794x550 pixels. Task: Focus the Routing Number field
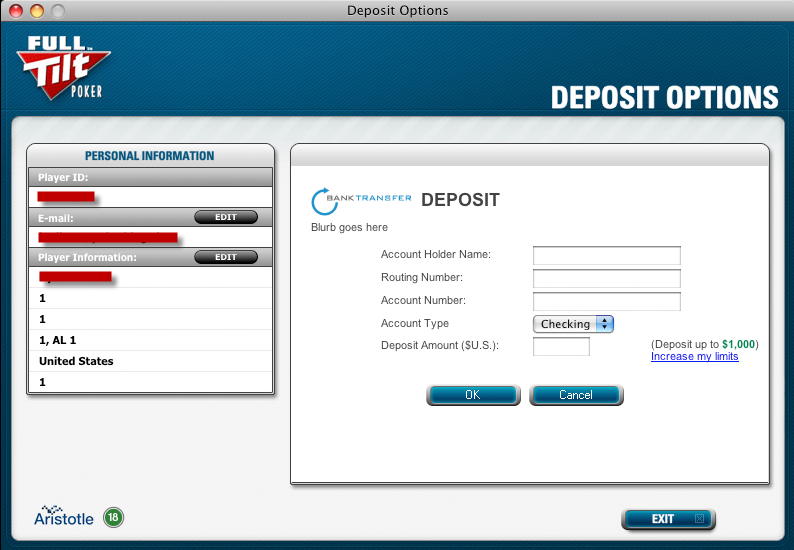click(606, 278)
